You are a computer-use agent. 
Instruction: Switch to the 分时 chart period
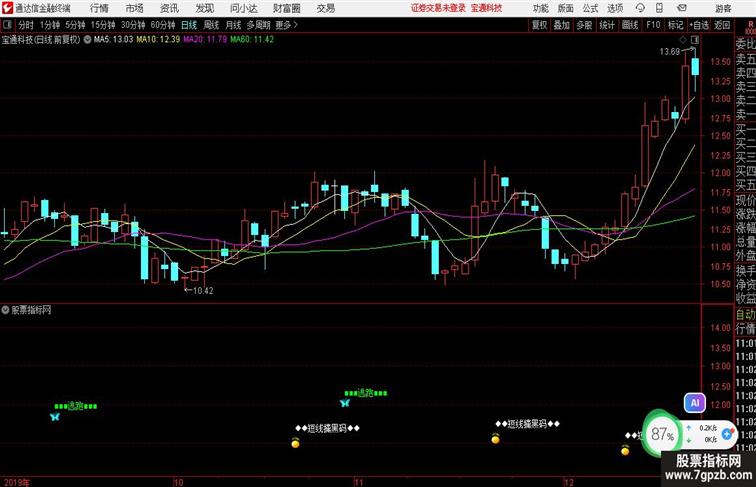pyautogui.click(x=26, y=25)
